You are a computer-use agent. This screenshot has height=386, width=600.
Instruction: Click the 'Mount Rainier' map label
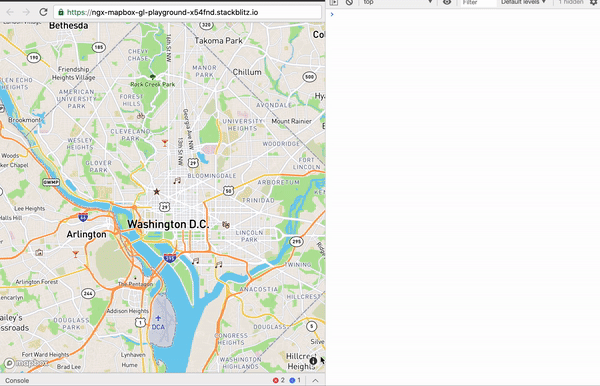tap(292, 121)
